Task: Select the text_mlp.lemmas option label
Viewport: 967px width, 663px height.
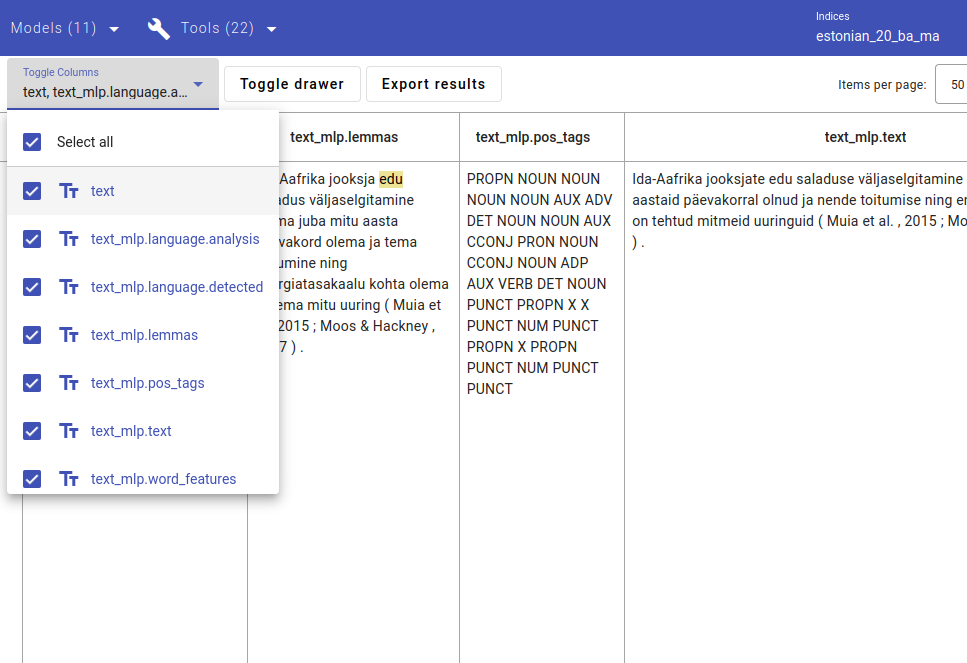Action: [x=144, y=336]
